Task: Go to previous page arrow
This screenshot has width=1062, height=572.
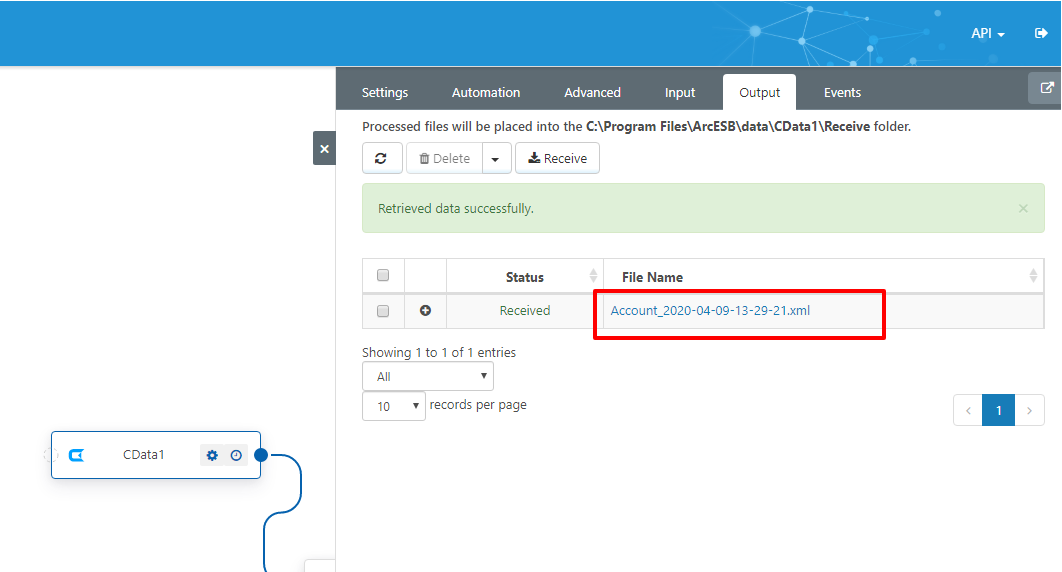Action: click(968, 410)
